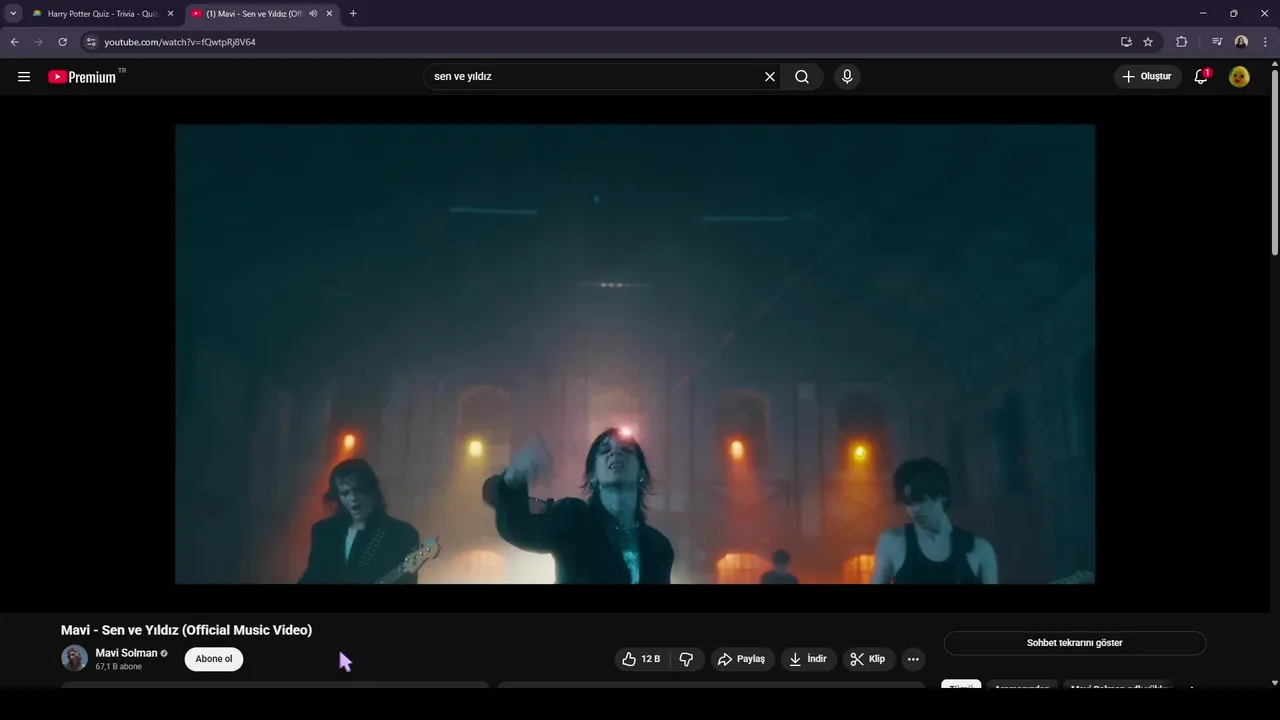Expand the tab search dropdown

pos(13,14)
